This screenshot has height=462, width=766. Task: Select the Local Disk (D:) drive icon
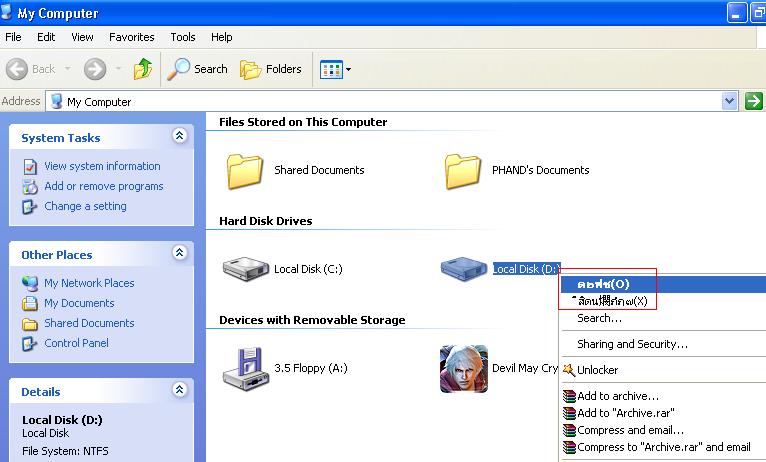(464, 269)
